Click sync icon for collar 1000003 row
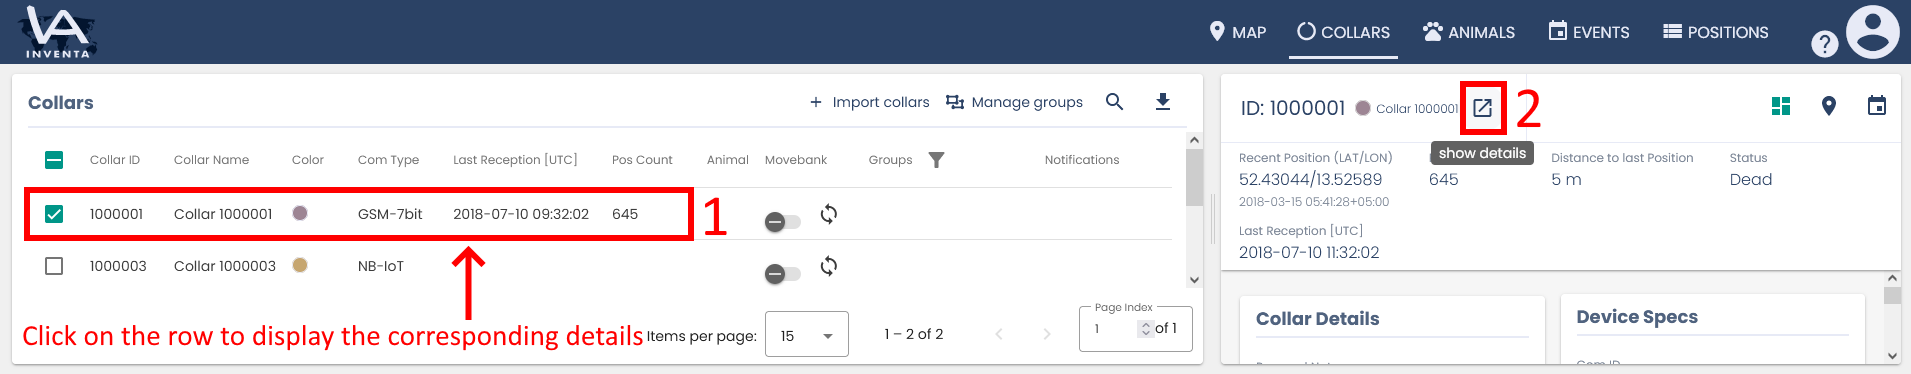 point(829,266)
